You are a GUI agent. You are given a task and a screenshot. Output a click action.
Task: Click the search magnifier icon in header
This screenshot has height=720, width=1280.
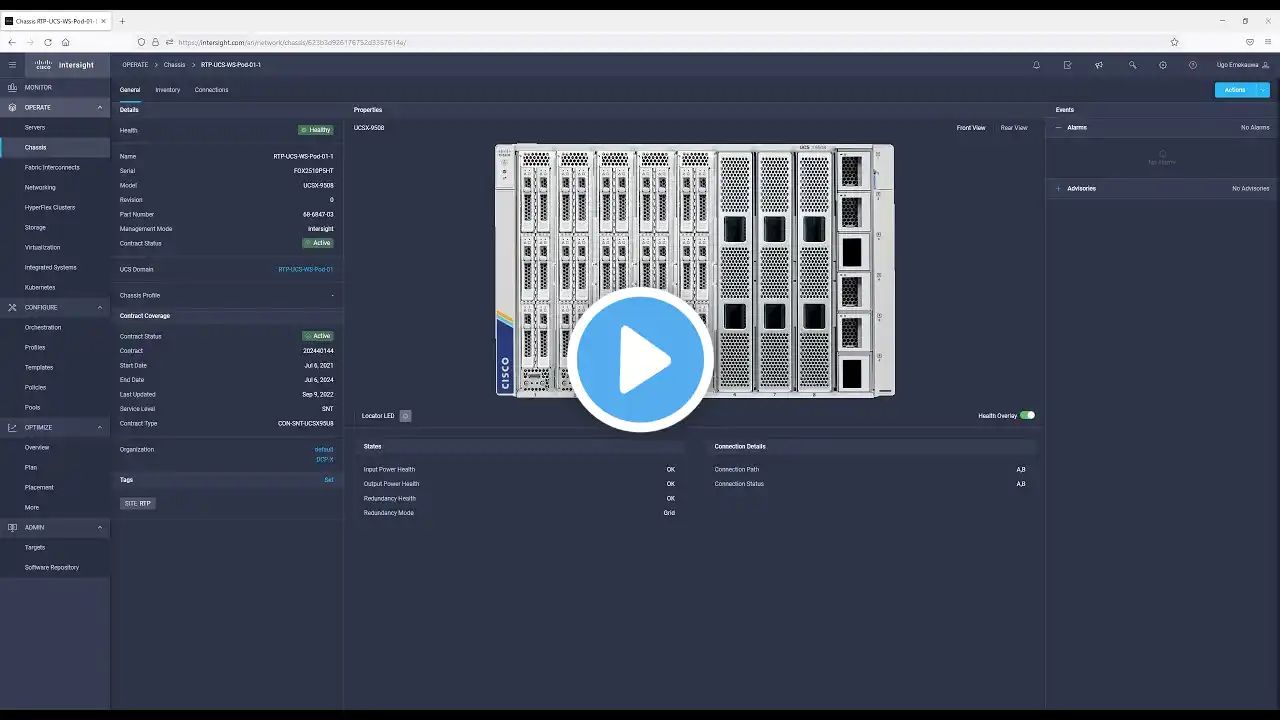pyautogui.click(x=1132, y=65)
